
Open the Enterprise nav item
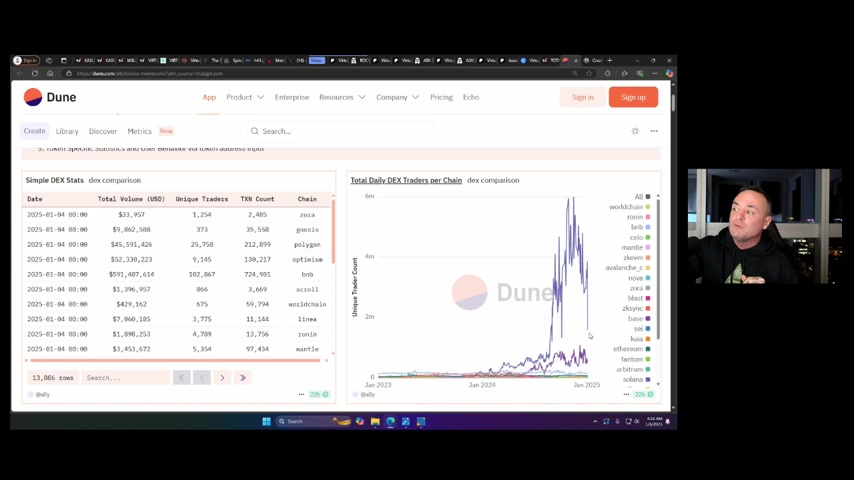point(291,97)
